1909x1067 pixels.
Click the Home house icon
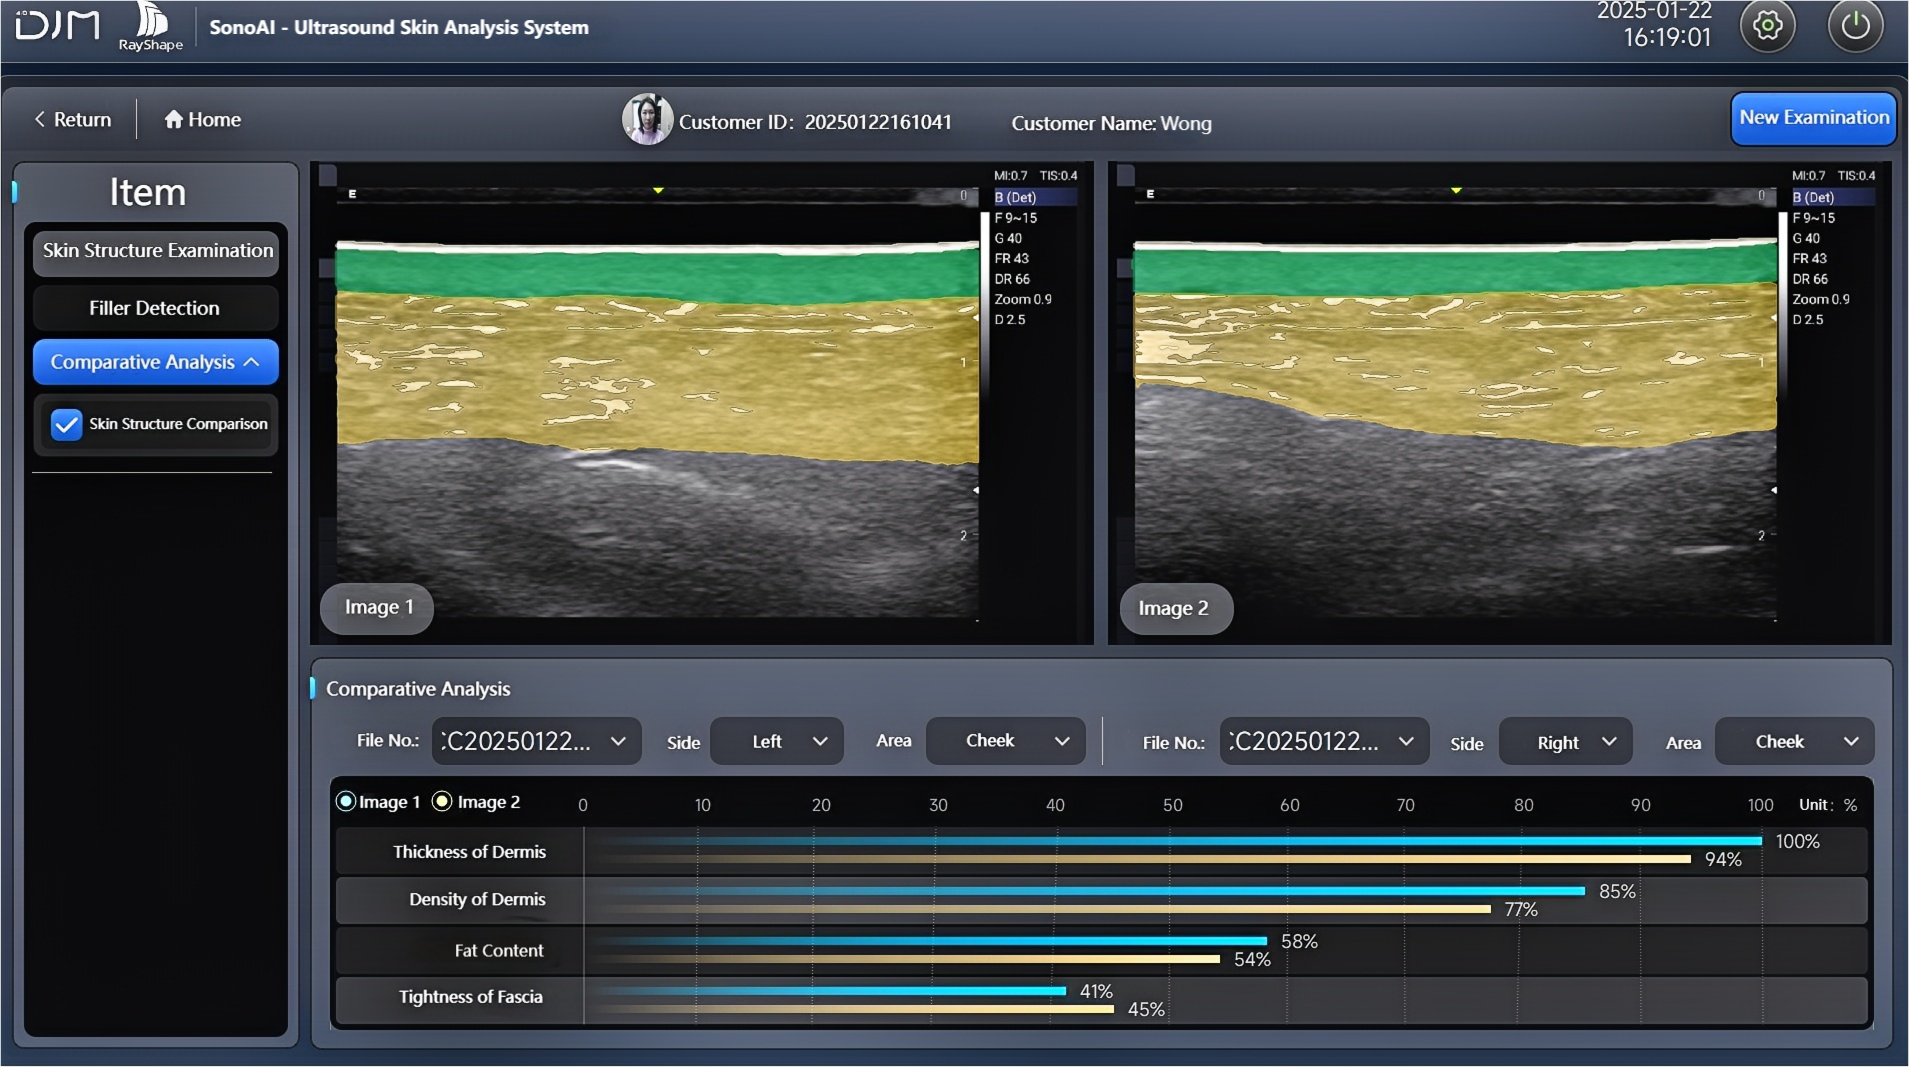point(174,120)
